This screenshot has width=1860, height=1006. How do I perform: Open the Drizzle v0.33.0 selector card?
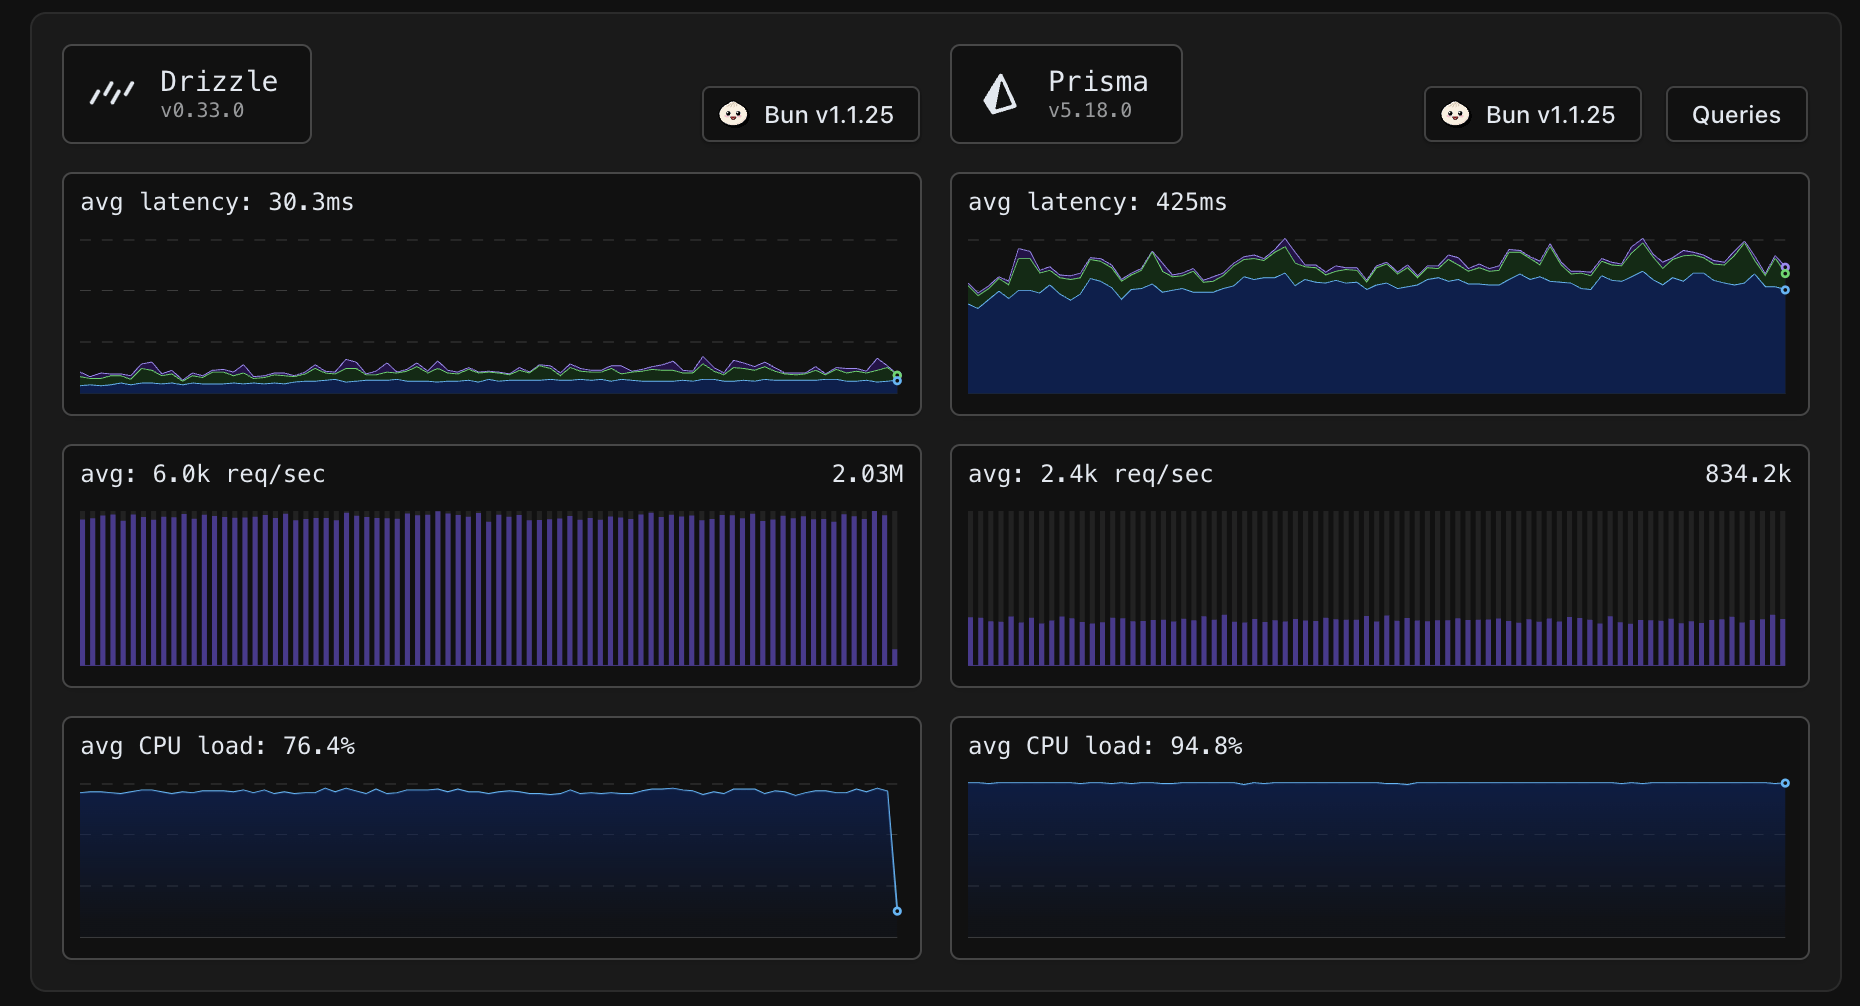coord(187,94)
